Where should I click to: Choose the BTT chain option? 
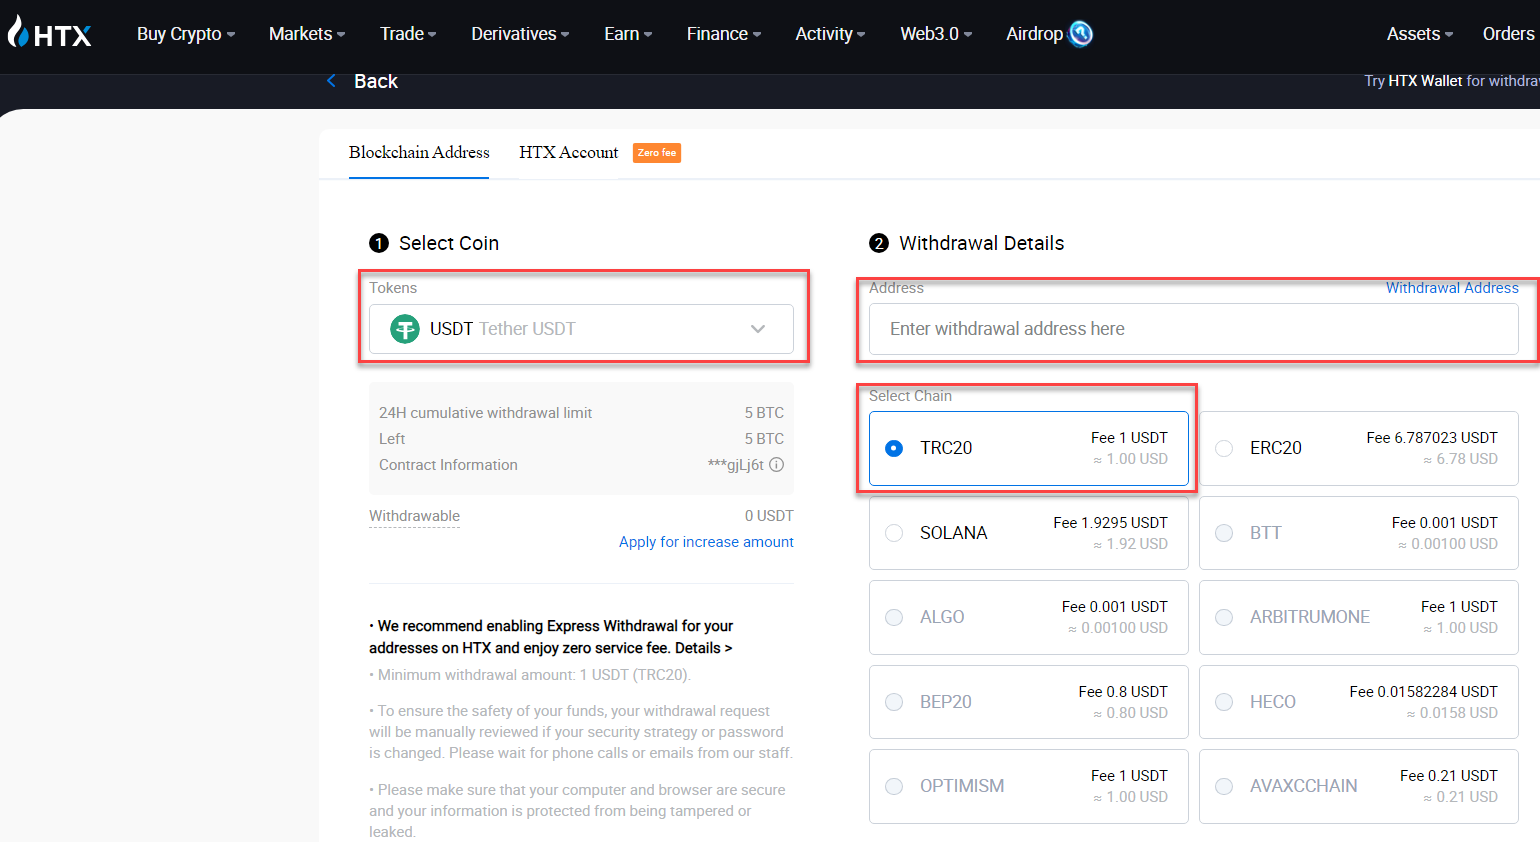[1358, 533]
